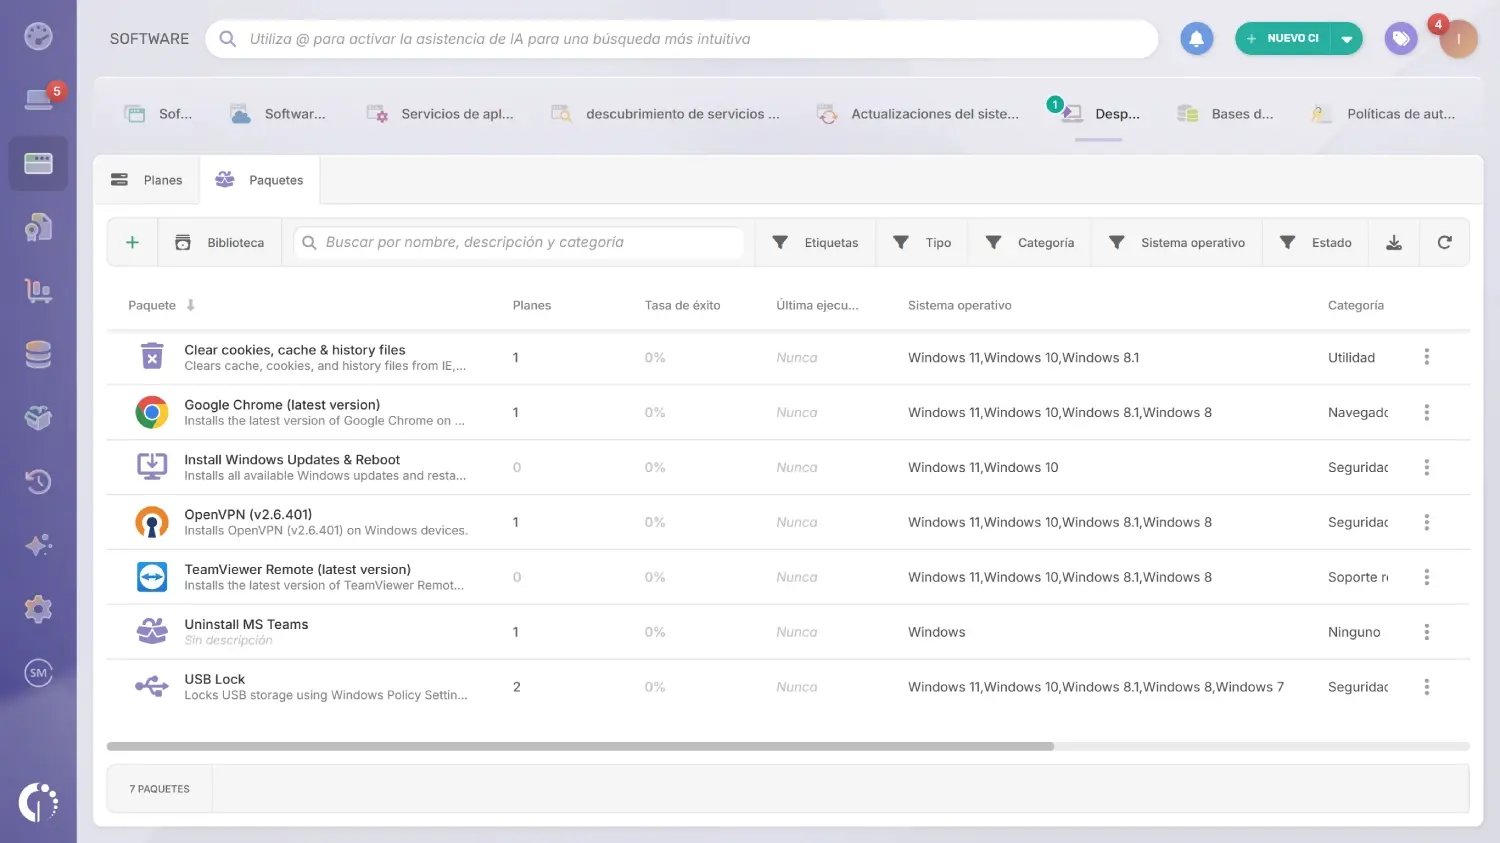Open Clear cookies, cache & history files
Screen dimensions: 1500x843
295,350
